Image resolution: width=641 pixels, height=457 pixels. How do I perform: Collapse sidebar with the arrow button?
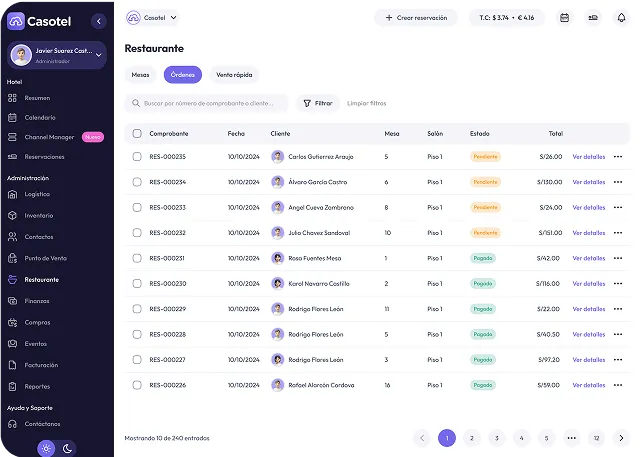pyautogui.click(x=97, y=21)
